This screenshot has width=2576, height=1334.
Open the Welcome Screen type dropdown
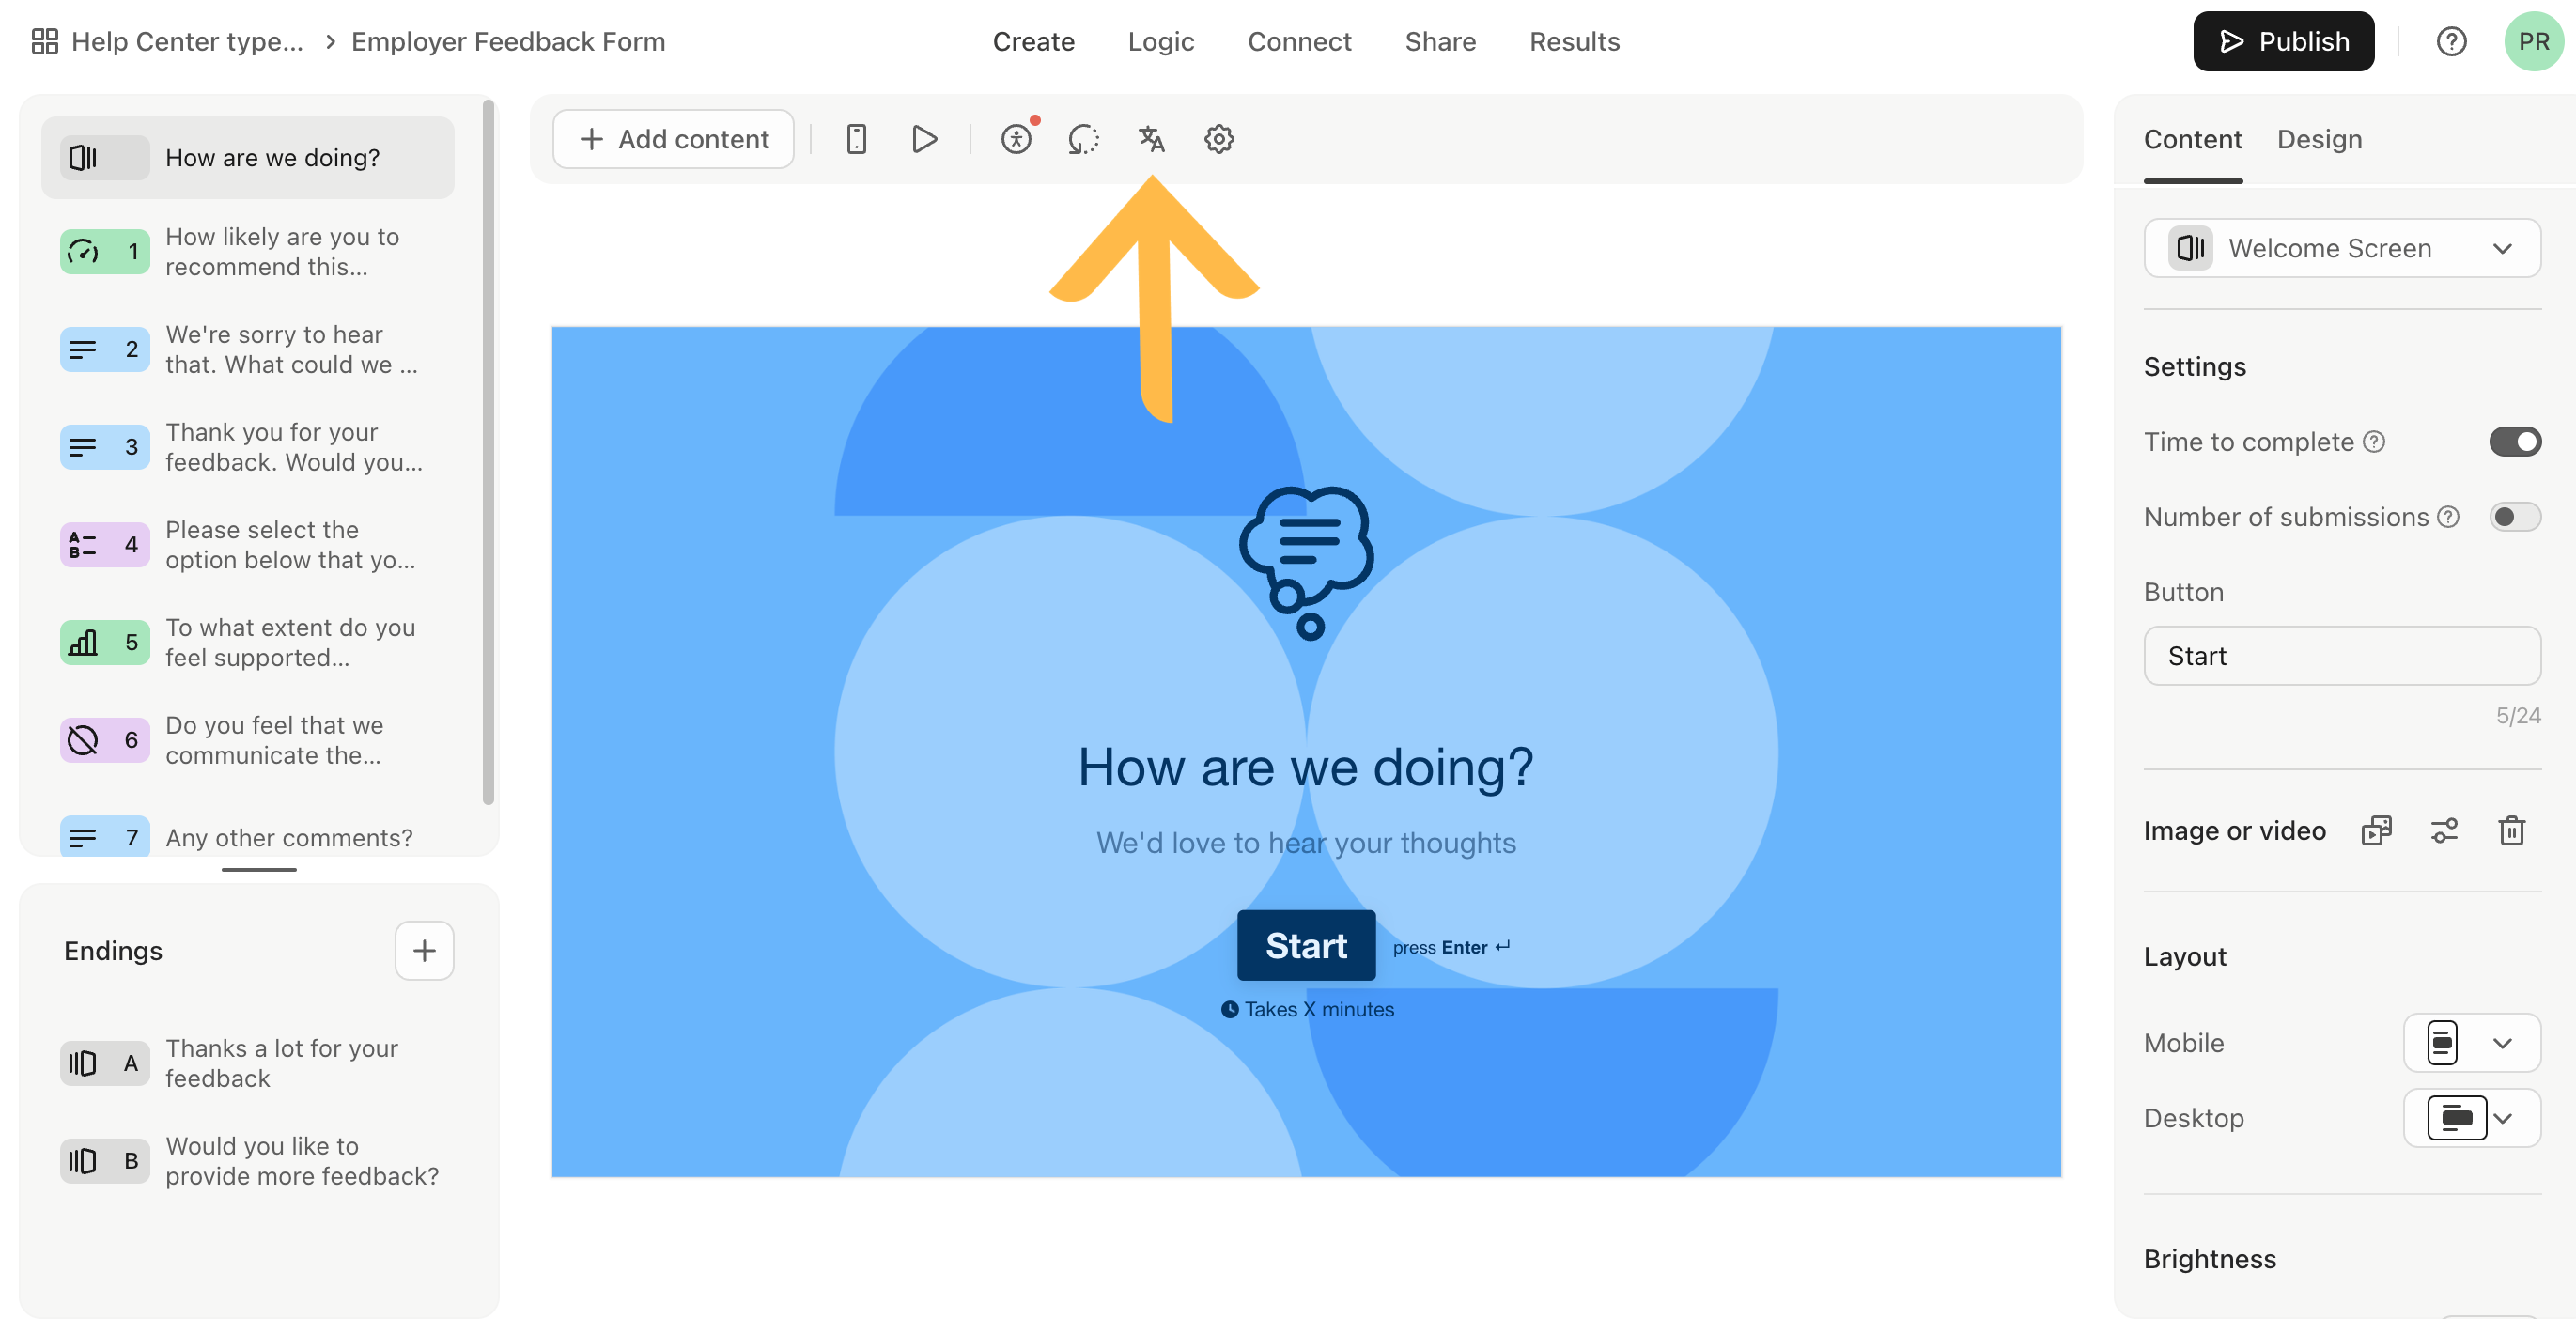2342,248
